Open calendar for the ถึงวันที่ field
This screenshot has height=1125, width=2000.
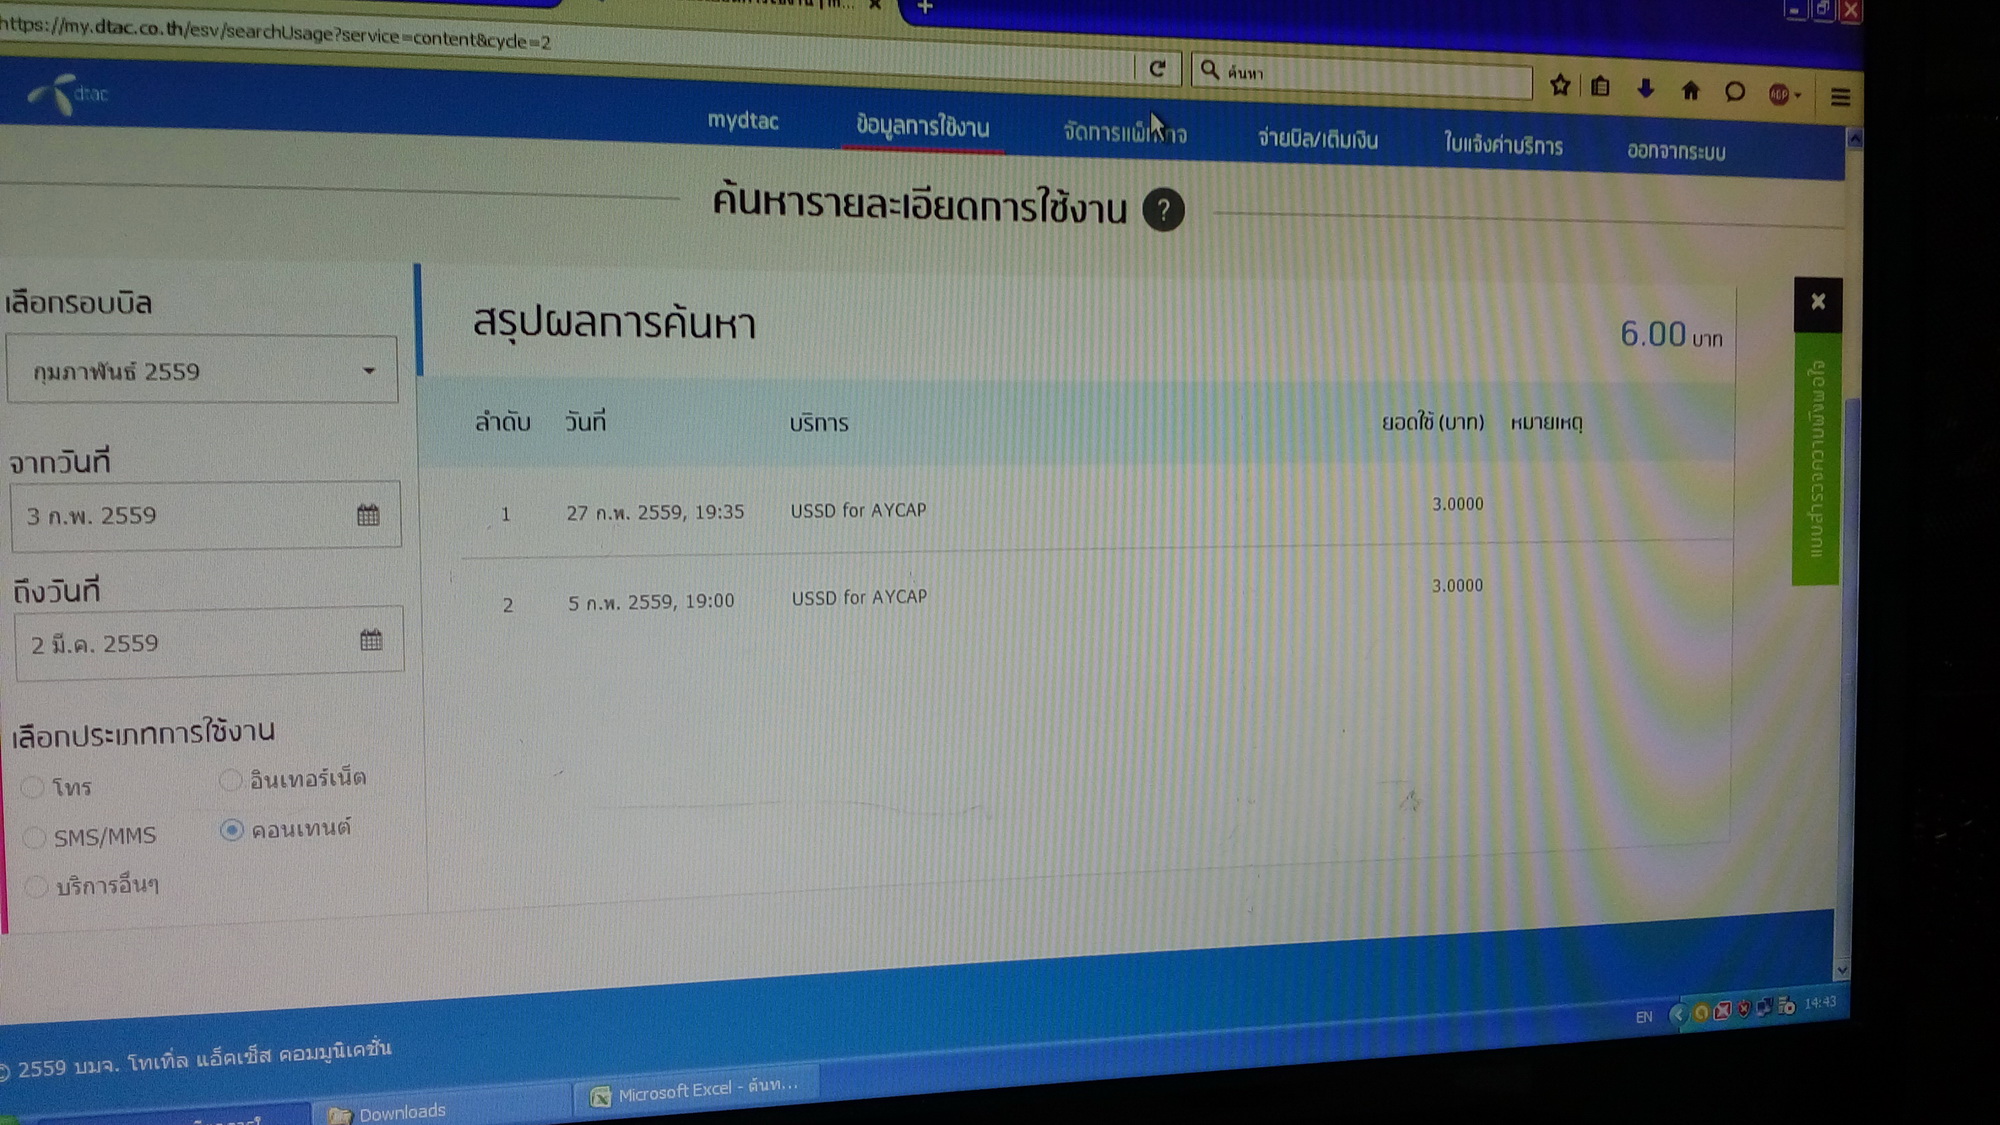pos(371,640)
